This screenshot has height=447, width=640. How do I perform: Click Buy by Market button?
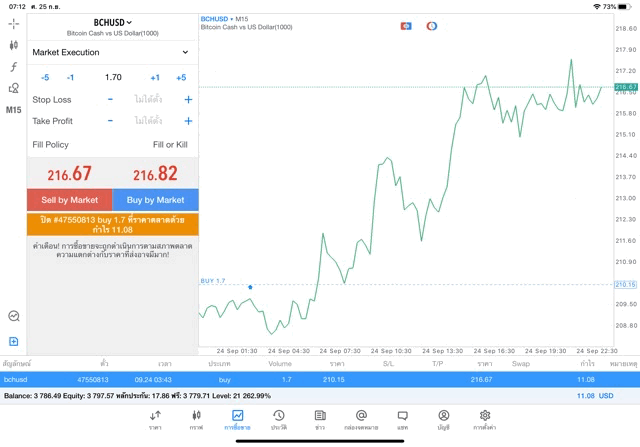click(x=156, y=200)
